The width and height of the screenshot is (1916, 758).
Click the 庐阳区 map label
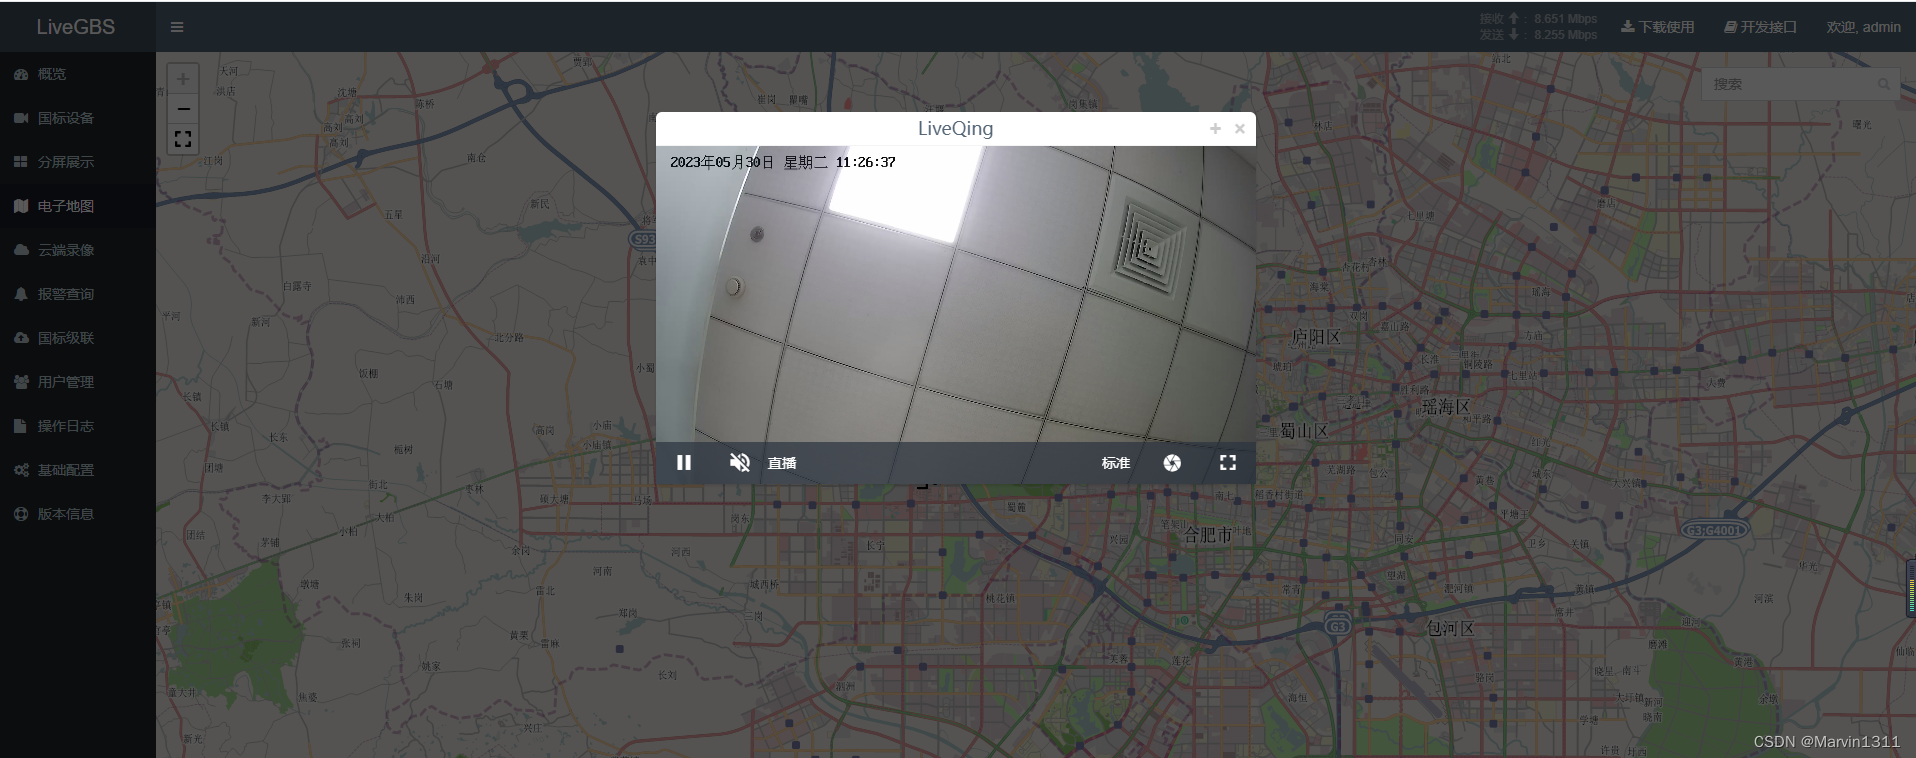1316,337
